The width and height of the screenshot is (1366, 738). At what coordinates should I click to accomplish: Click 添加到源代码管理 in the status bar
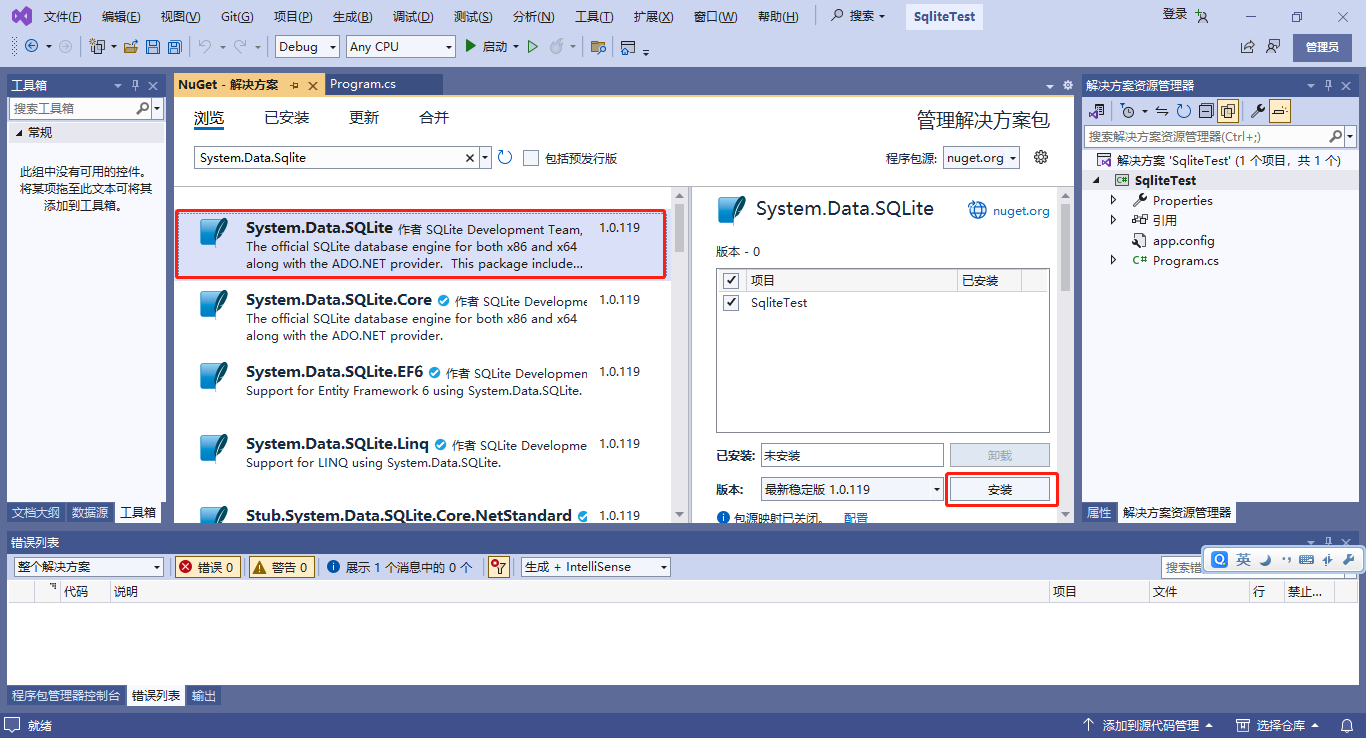click(x=1150, y=726)
